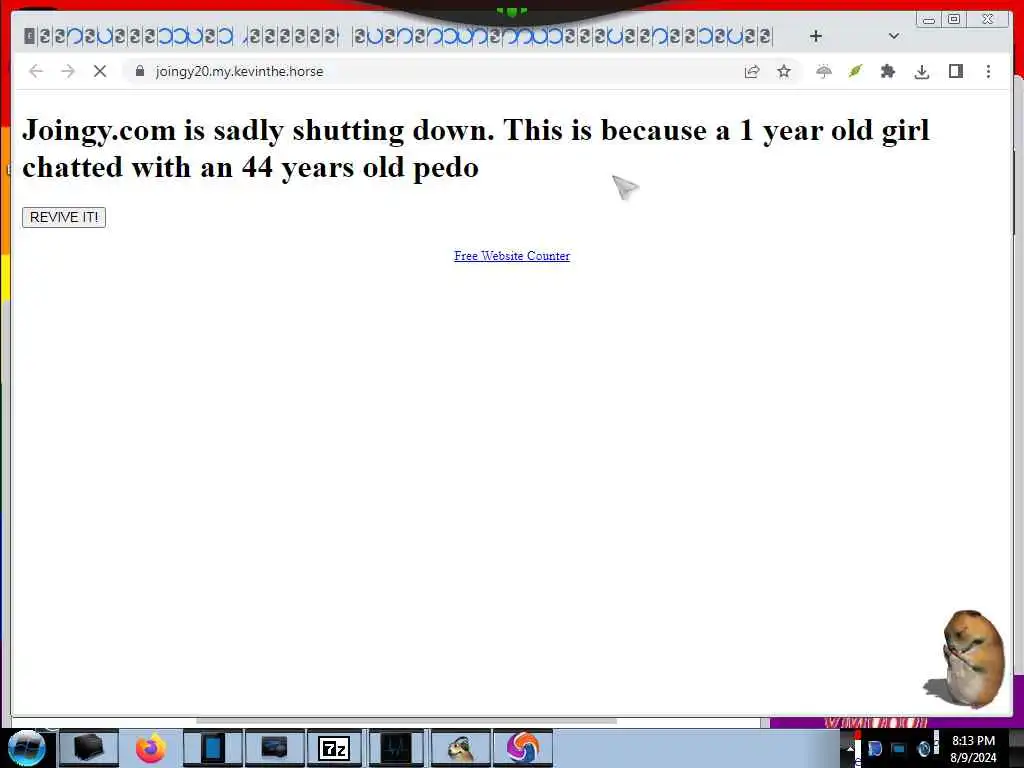The width and height of the screenshot is (1024, 768).
Task: Click the show desktop strip at taskbar end
Action: [1016, 748]
